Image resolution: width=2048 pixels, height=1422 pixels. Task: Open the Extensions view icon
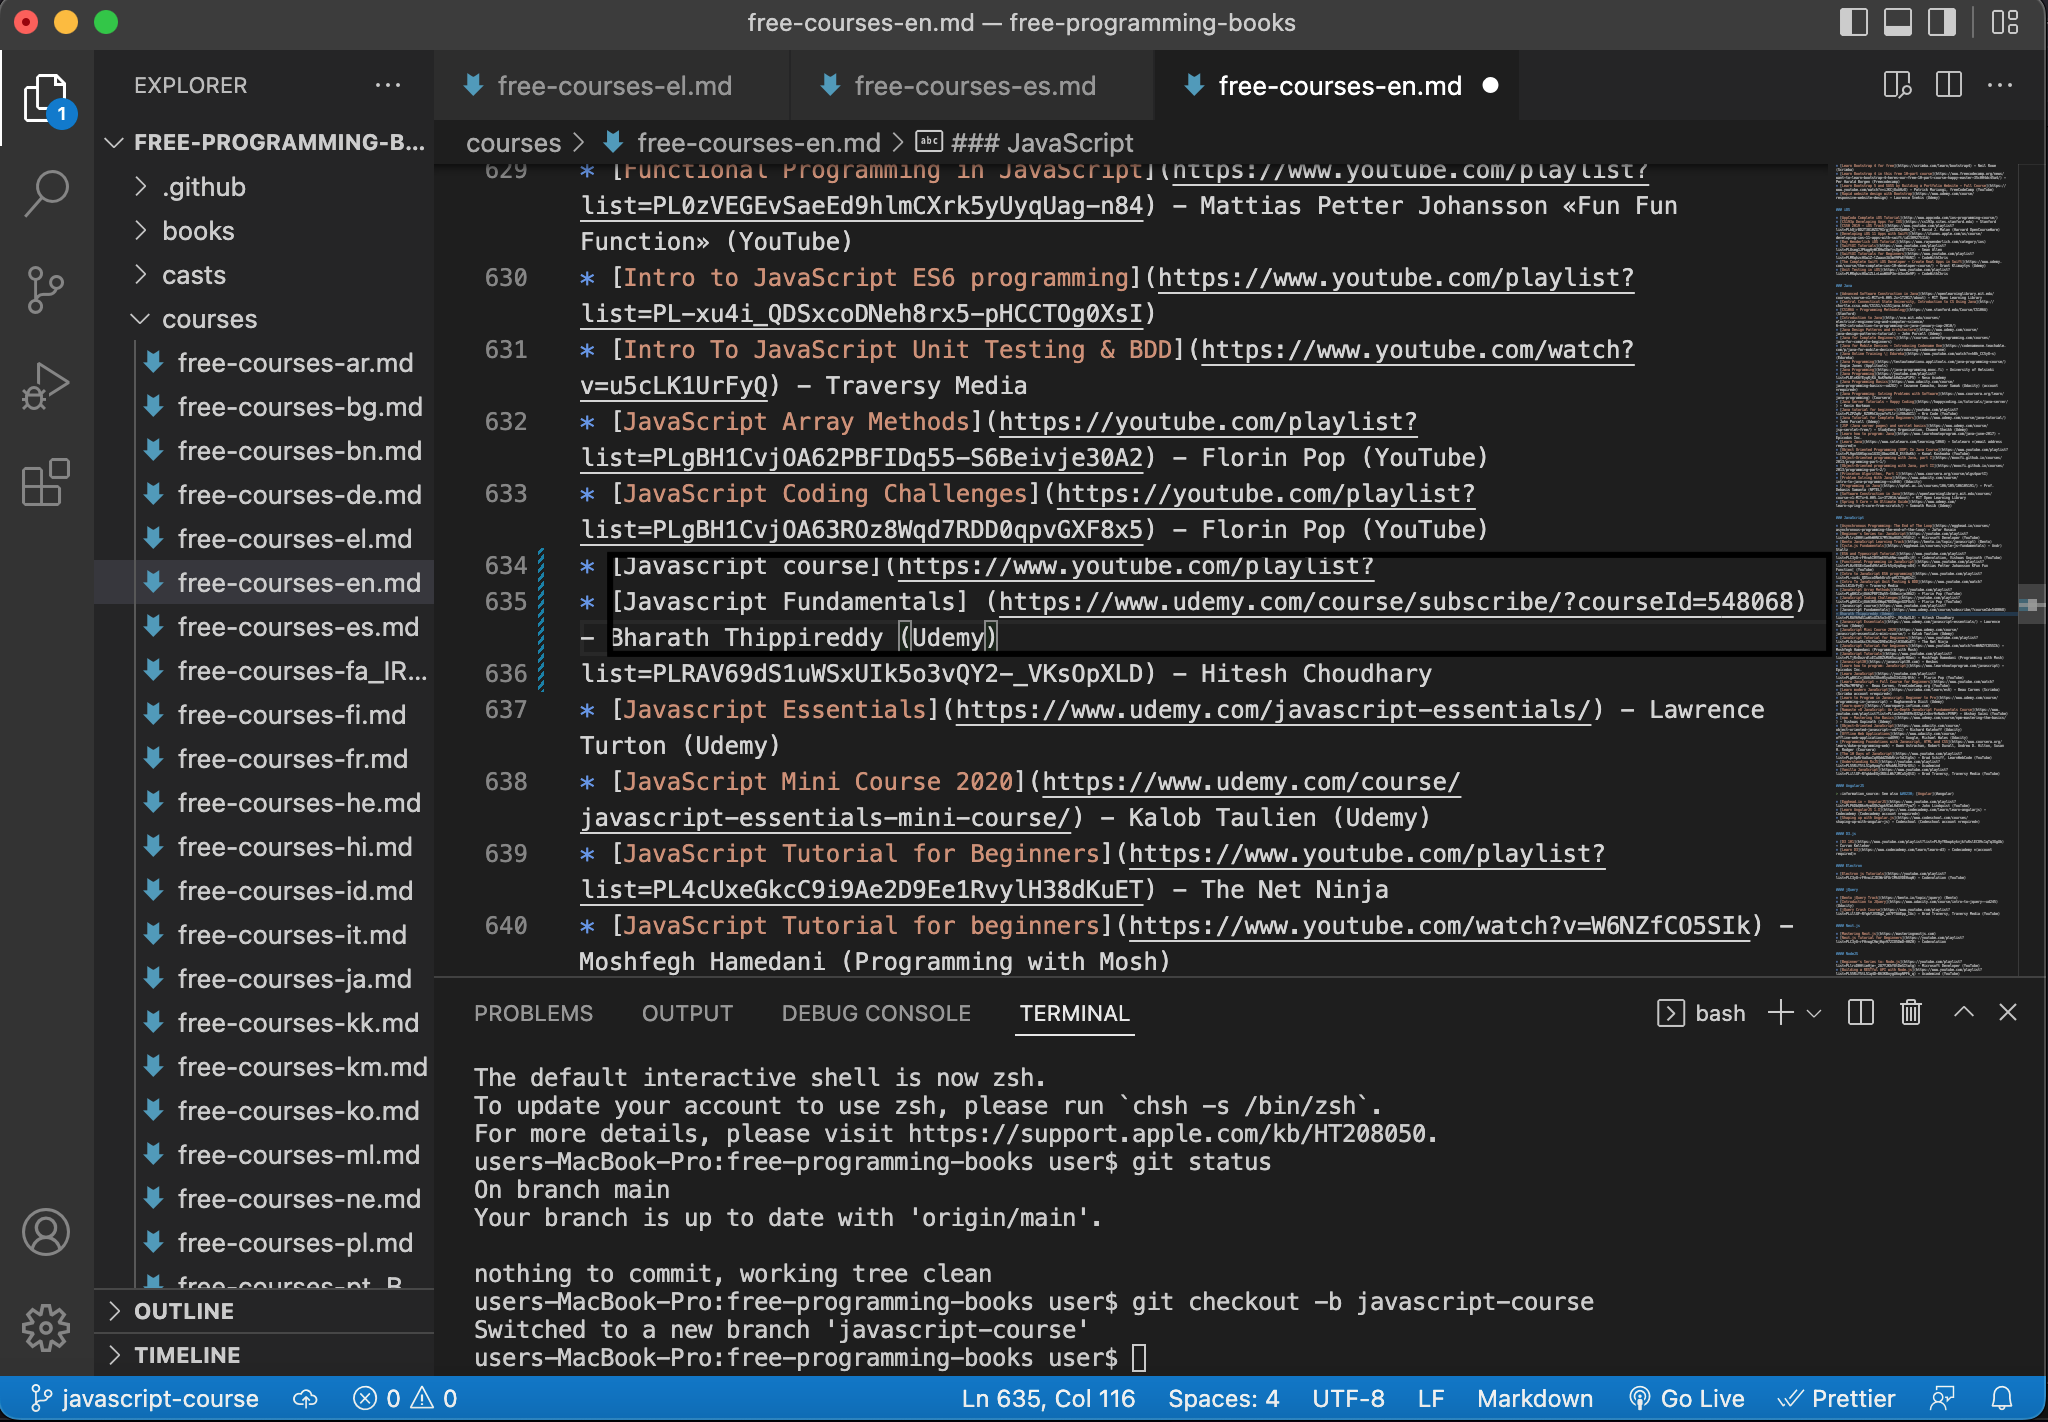pyautogui.click(x=46, y=483)
